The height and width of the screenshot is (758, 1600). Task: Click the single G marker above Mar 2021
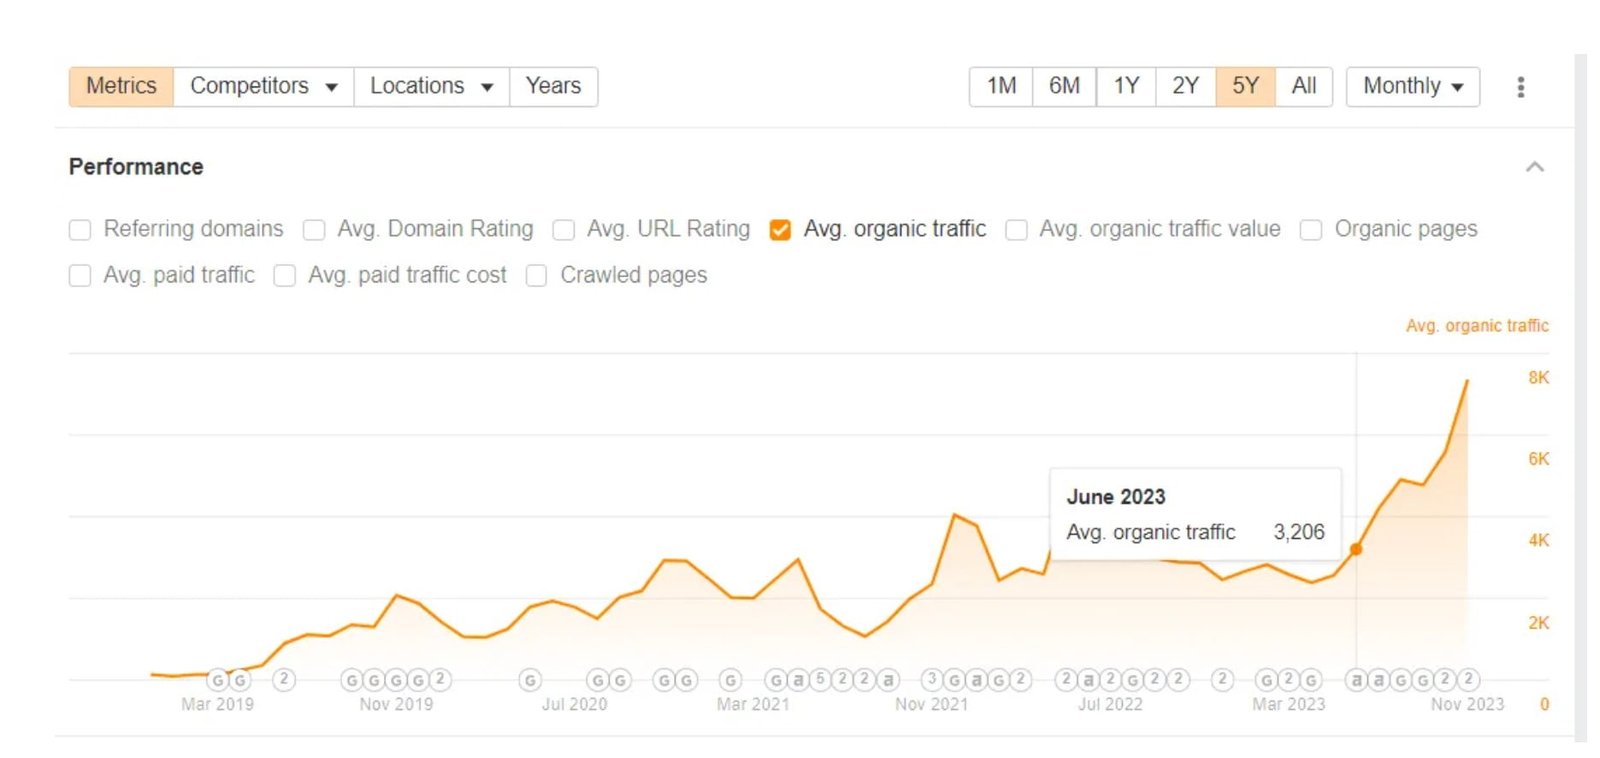click(x=731, y=680)
